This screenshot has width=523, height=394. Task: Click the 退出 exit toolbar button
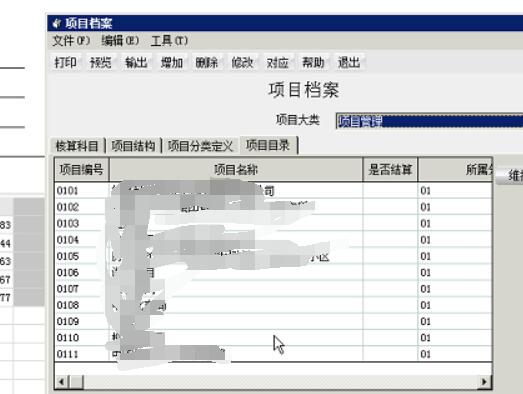click(349, 62)
